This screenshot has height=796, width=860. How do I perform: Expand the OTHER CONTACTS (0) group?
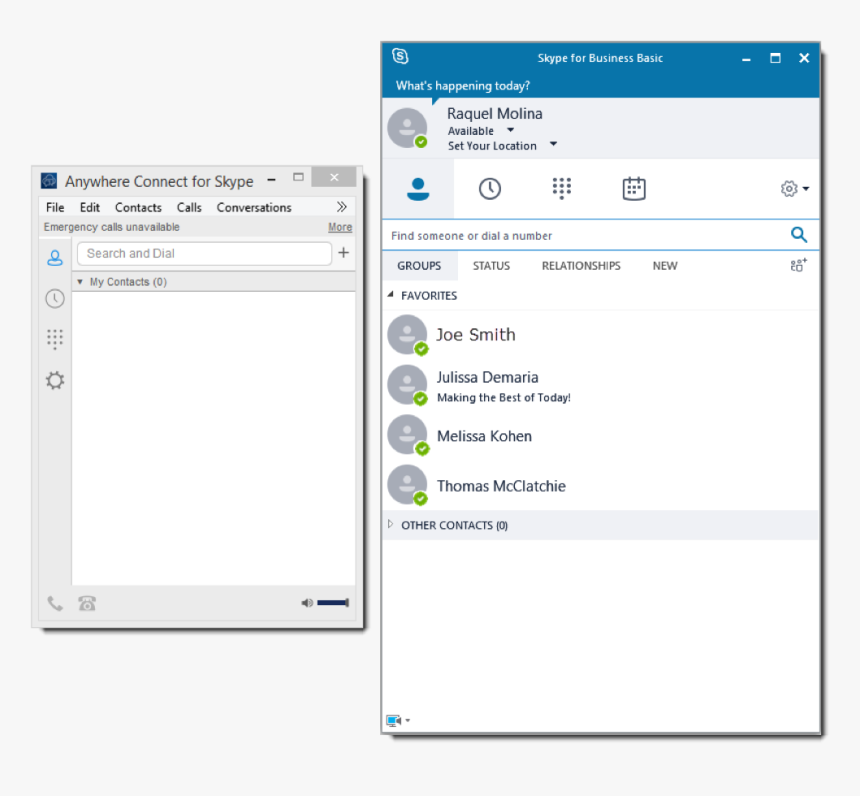pos(391,524)
